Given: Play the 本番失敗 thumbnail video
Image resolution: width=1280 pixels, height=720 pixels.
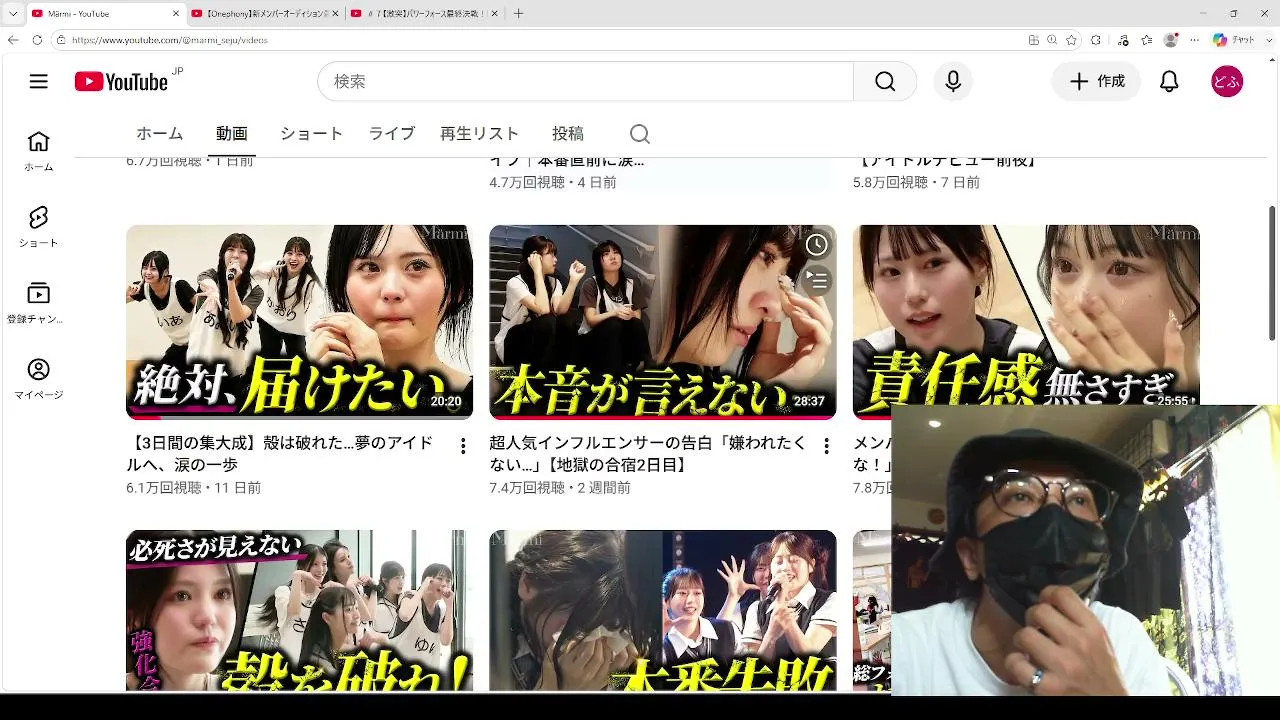Looking at the screenshot, I should [x=662, y=611].
